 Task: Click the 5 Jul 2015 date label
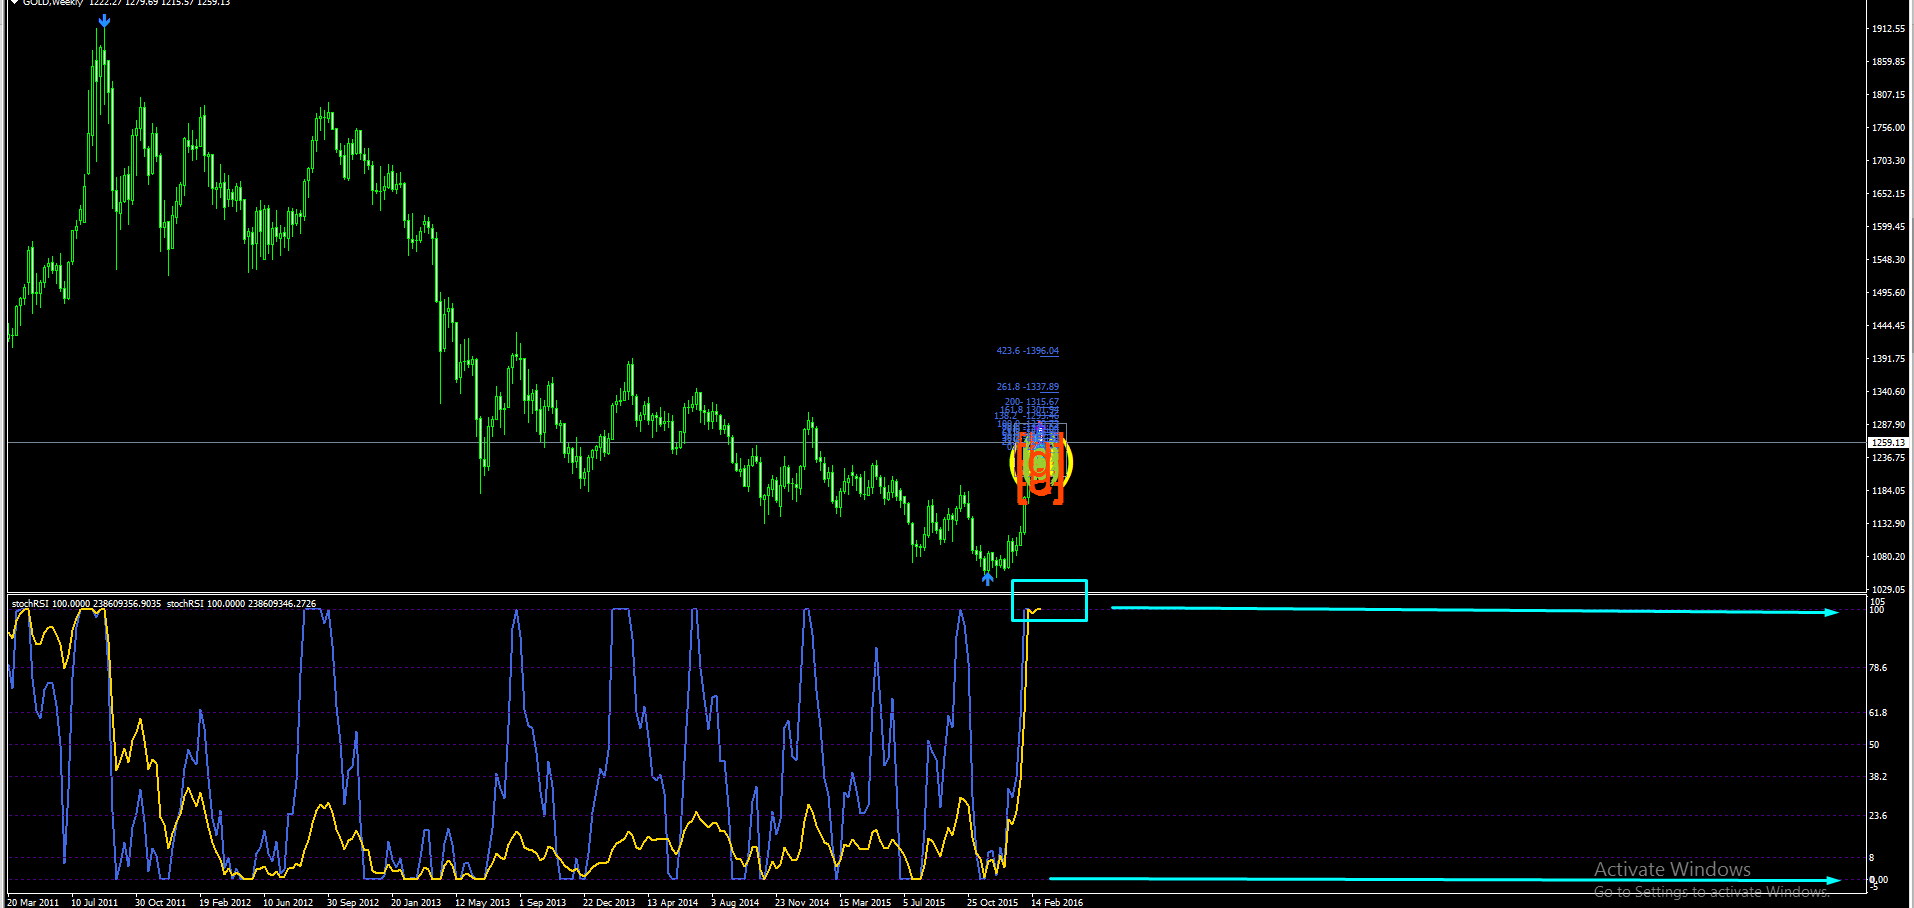[924, 902]
